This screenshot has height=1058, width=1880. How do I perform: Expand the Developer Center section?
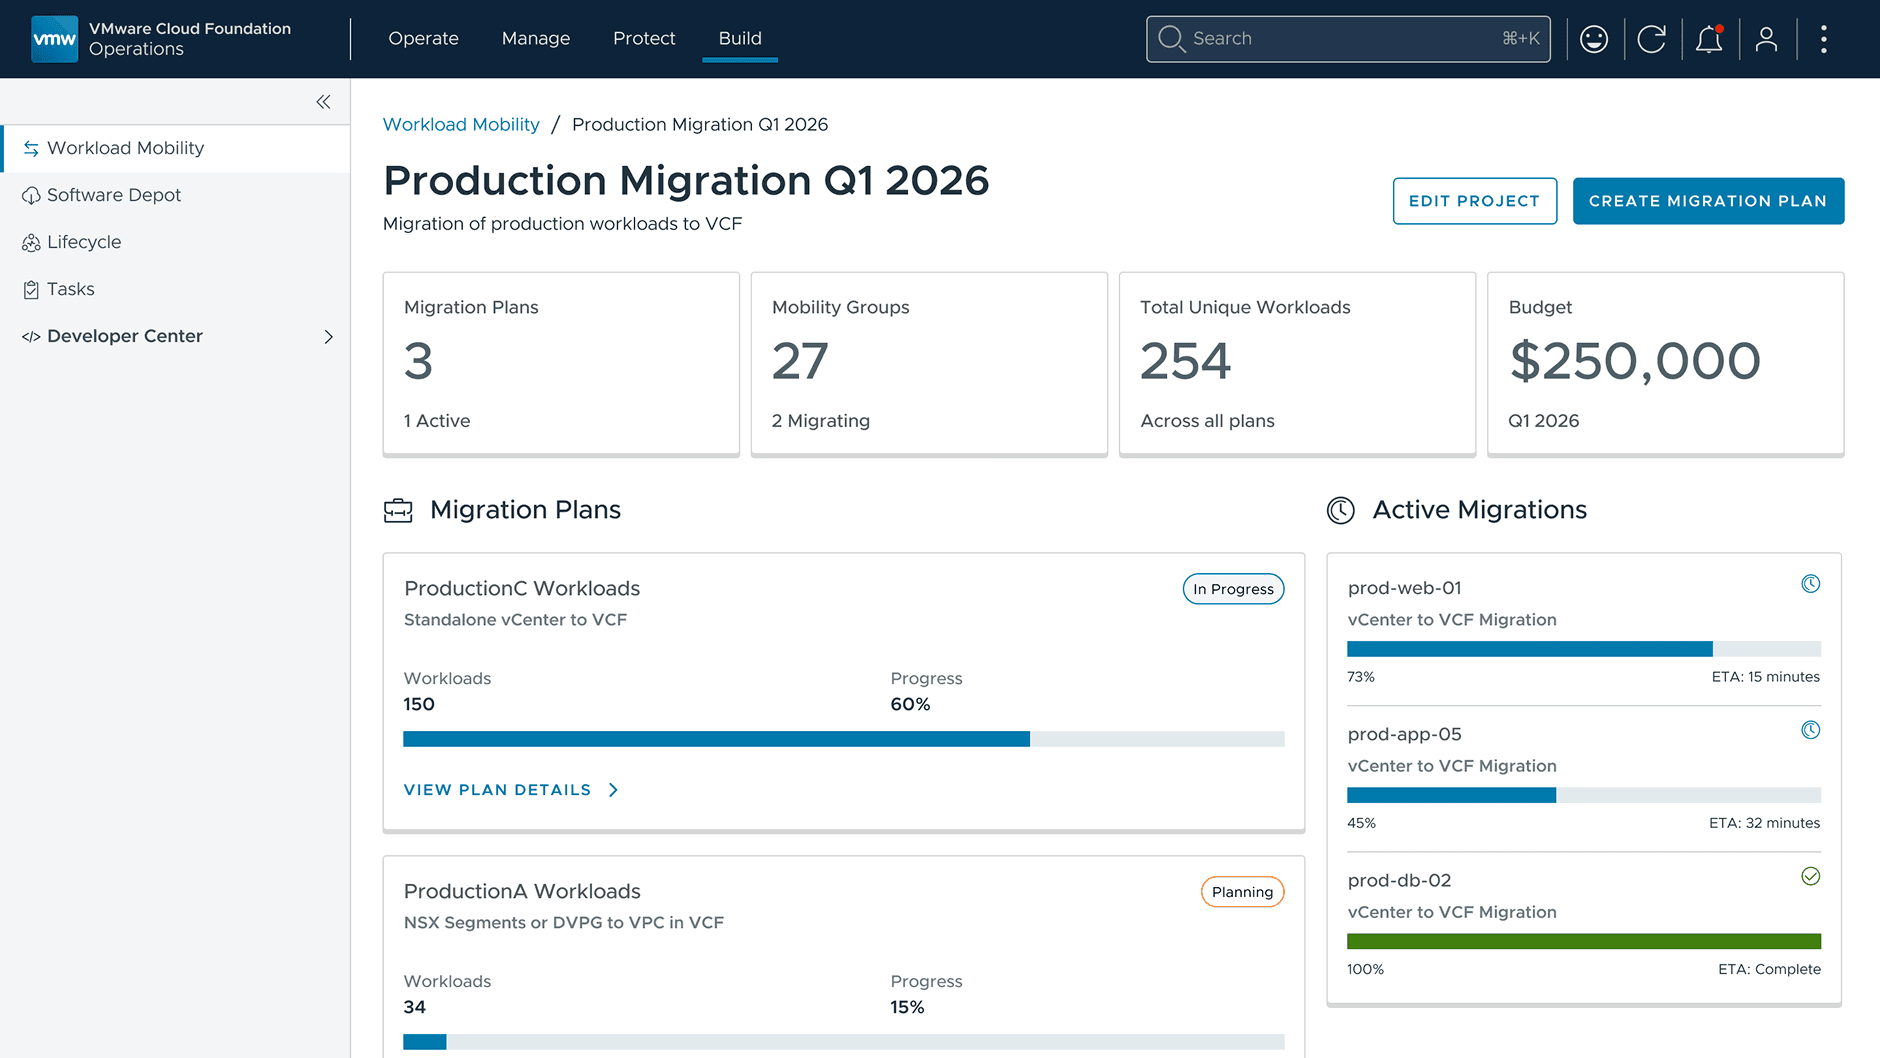(328, 337)
